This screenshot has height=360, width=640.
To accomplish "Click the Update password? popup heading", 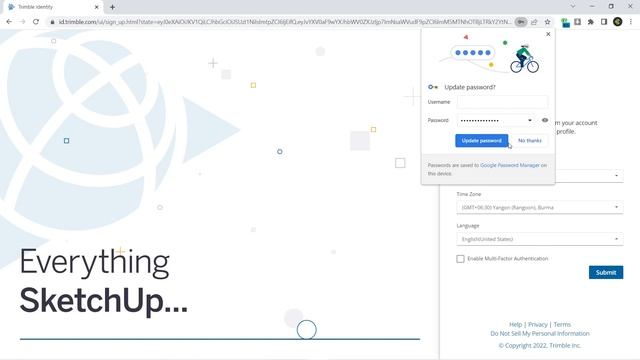I will (470, 87).
